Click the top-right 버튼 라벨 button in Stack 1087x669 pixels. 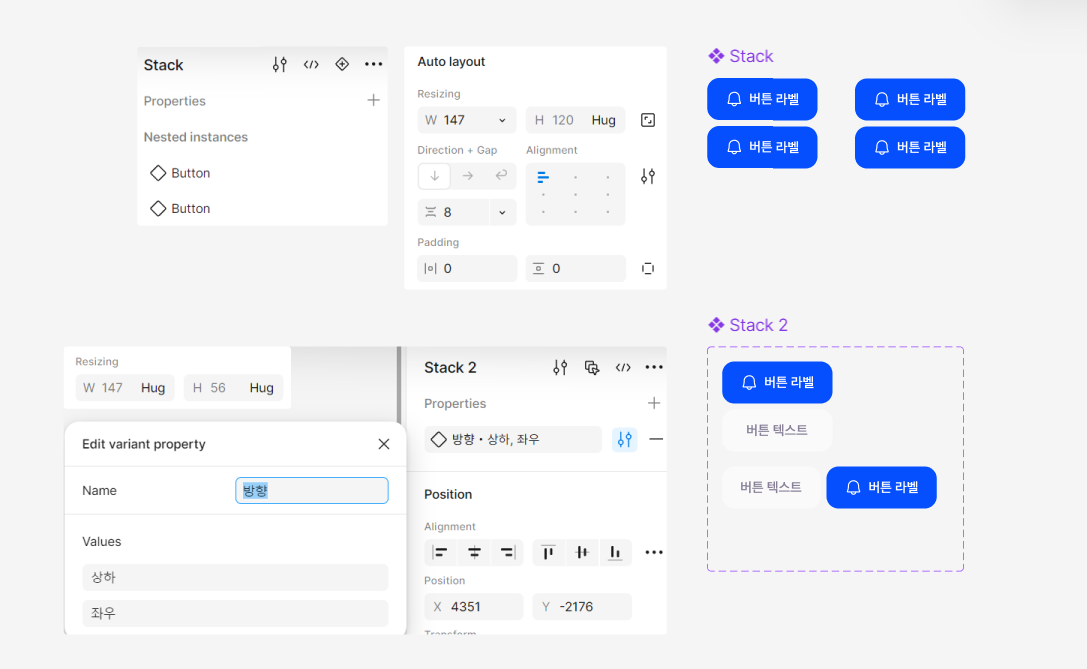pos(910,99)
